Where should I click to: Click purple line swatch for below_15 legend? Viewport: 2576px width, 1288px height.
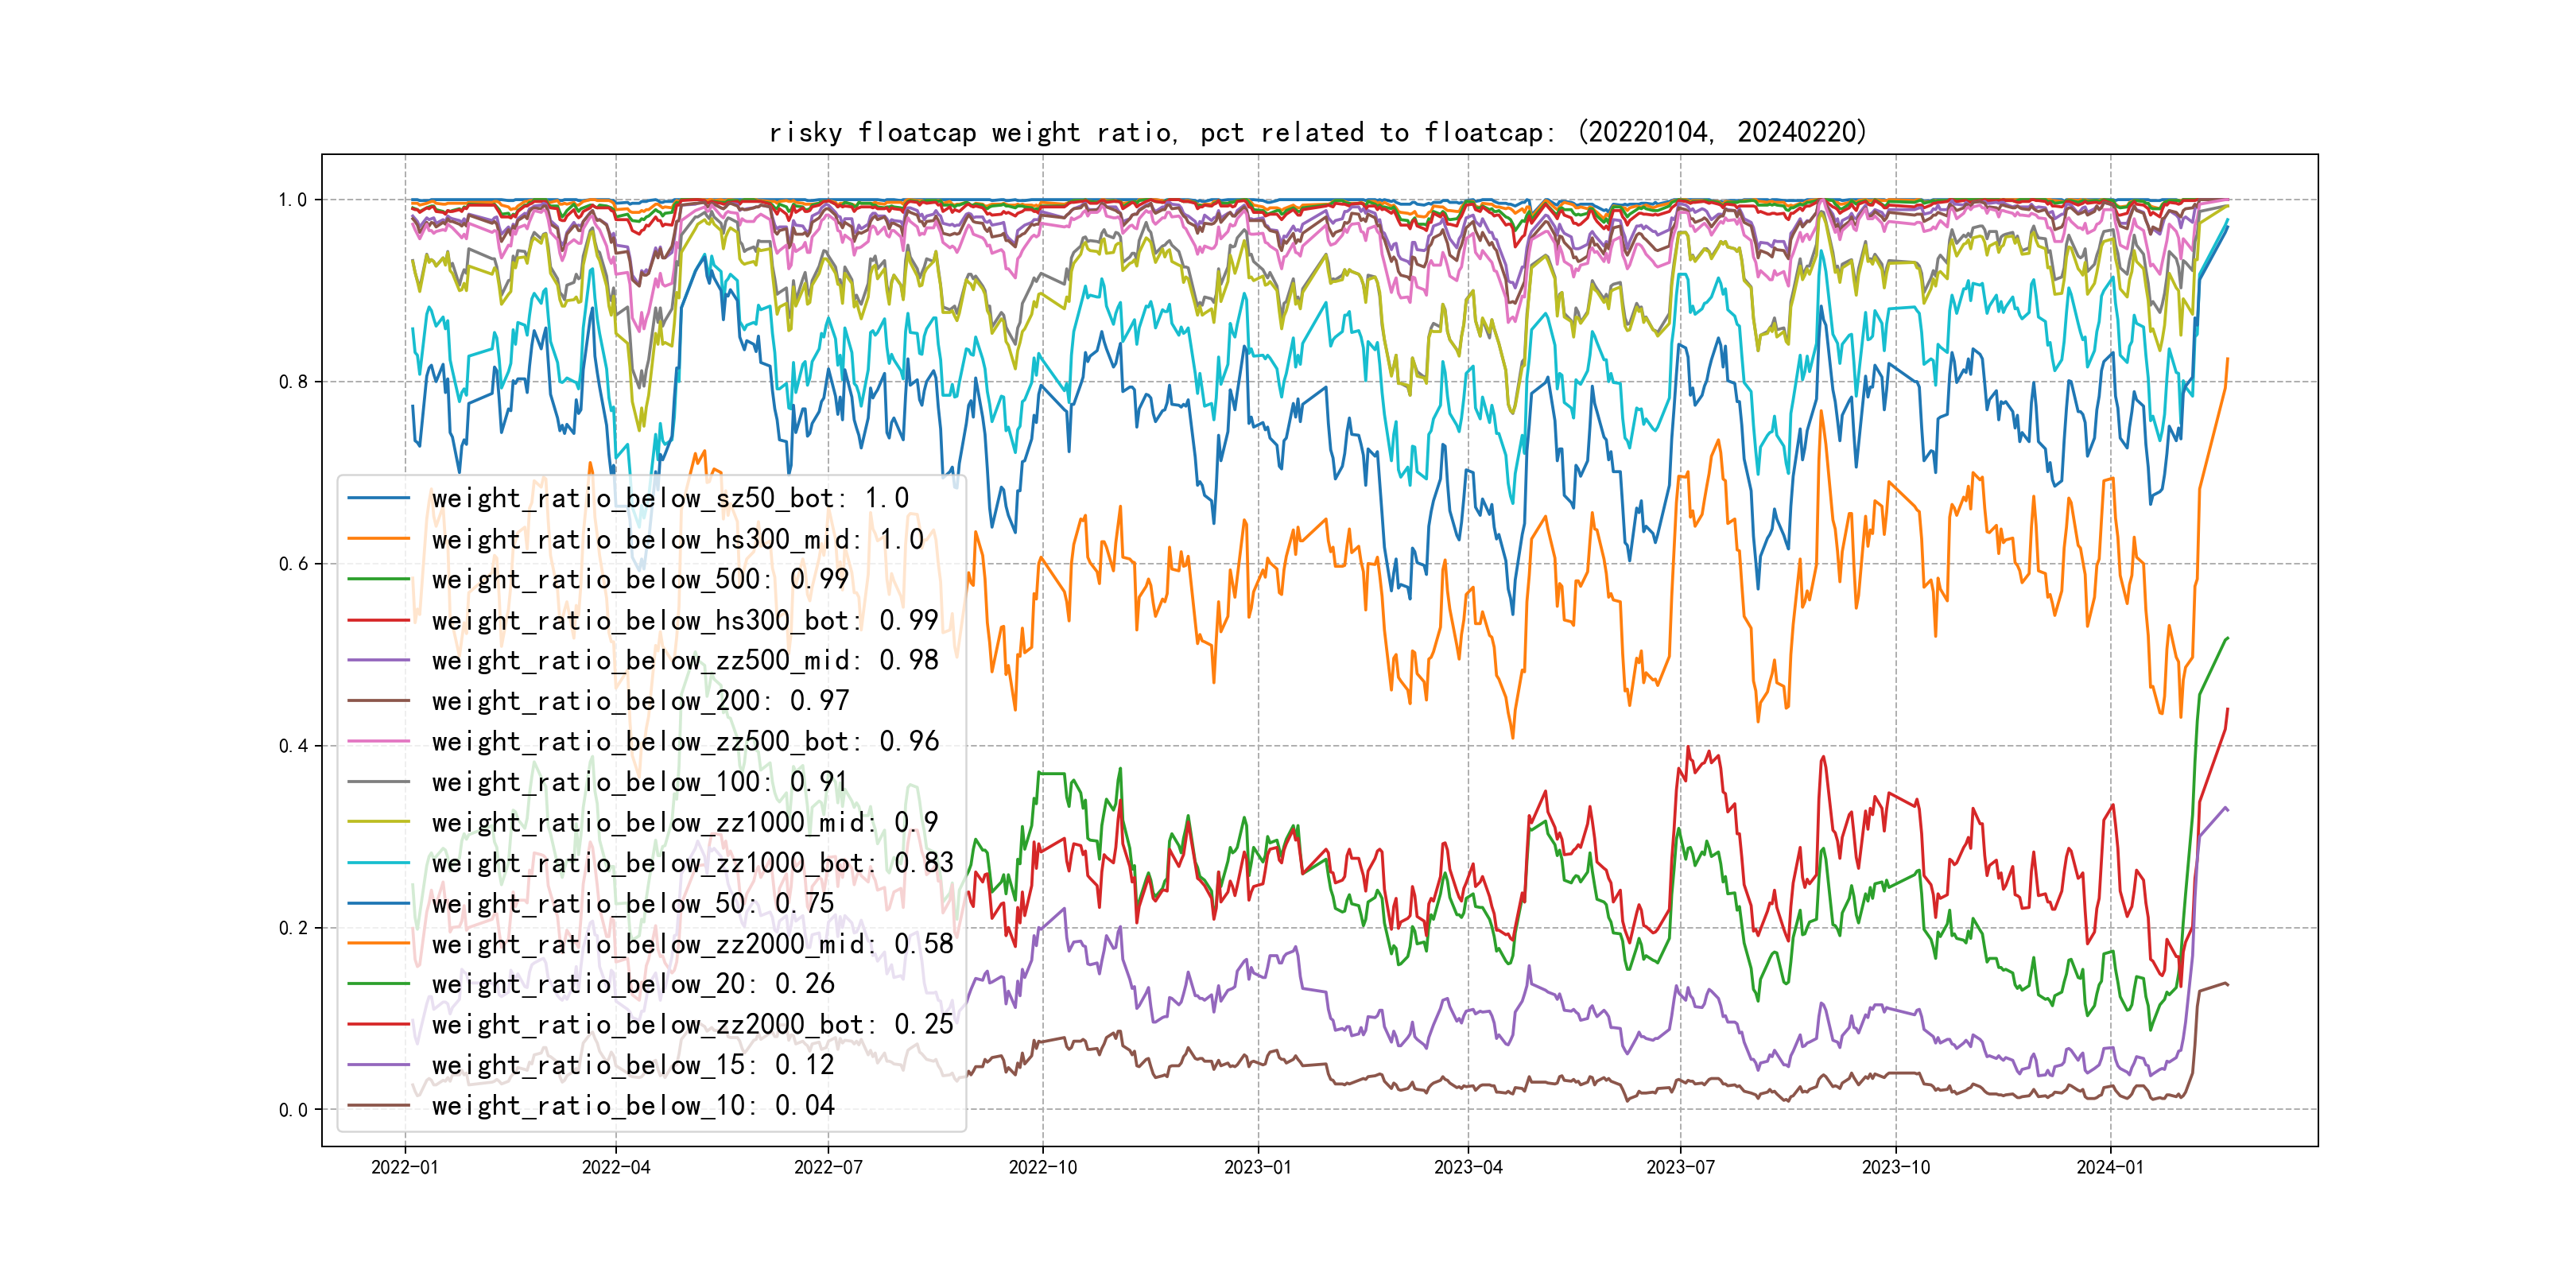(378, 1065)
